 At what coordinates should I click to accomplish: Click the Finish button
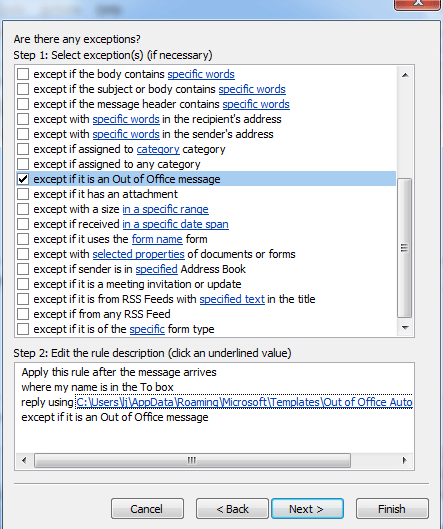tap(392, 509)
